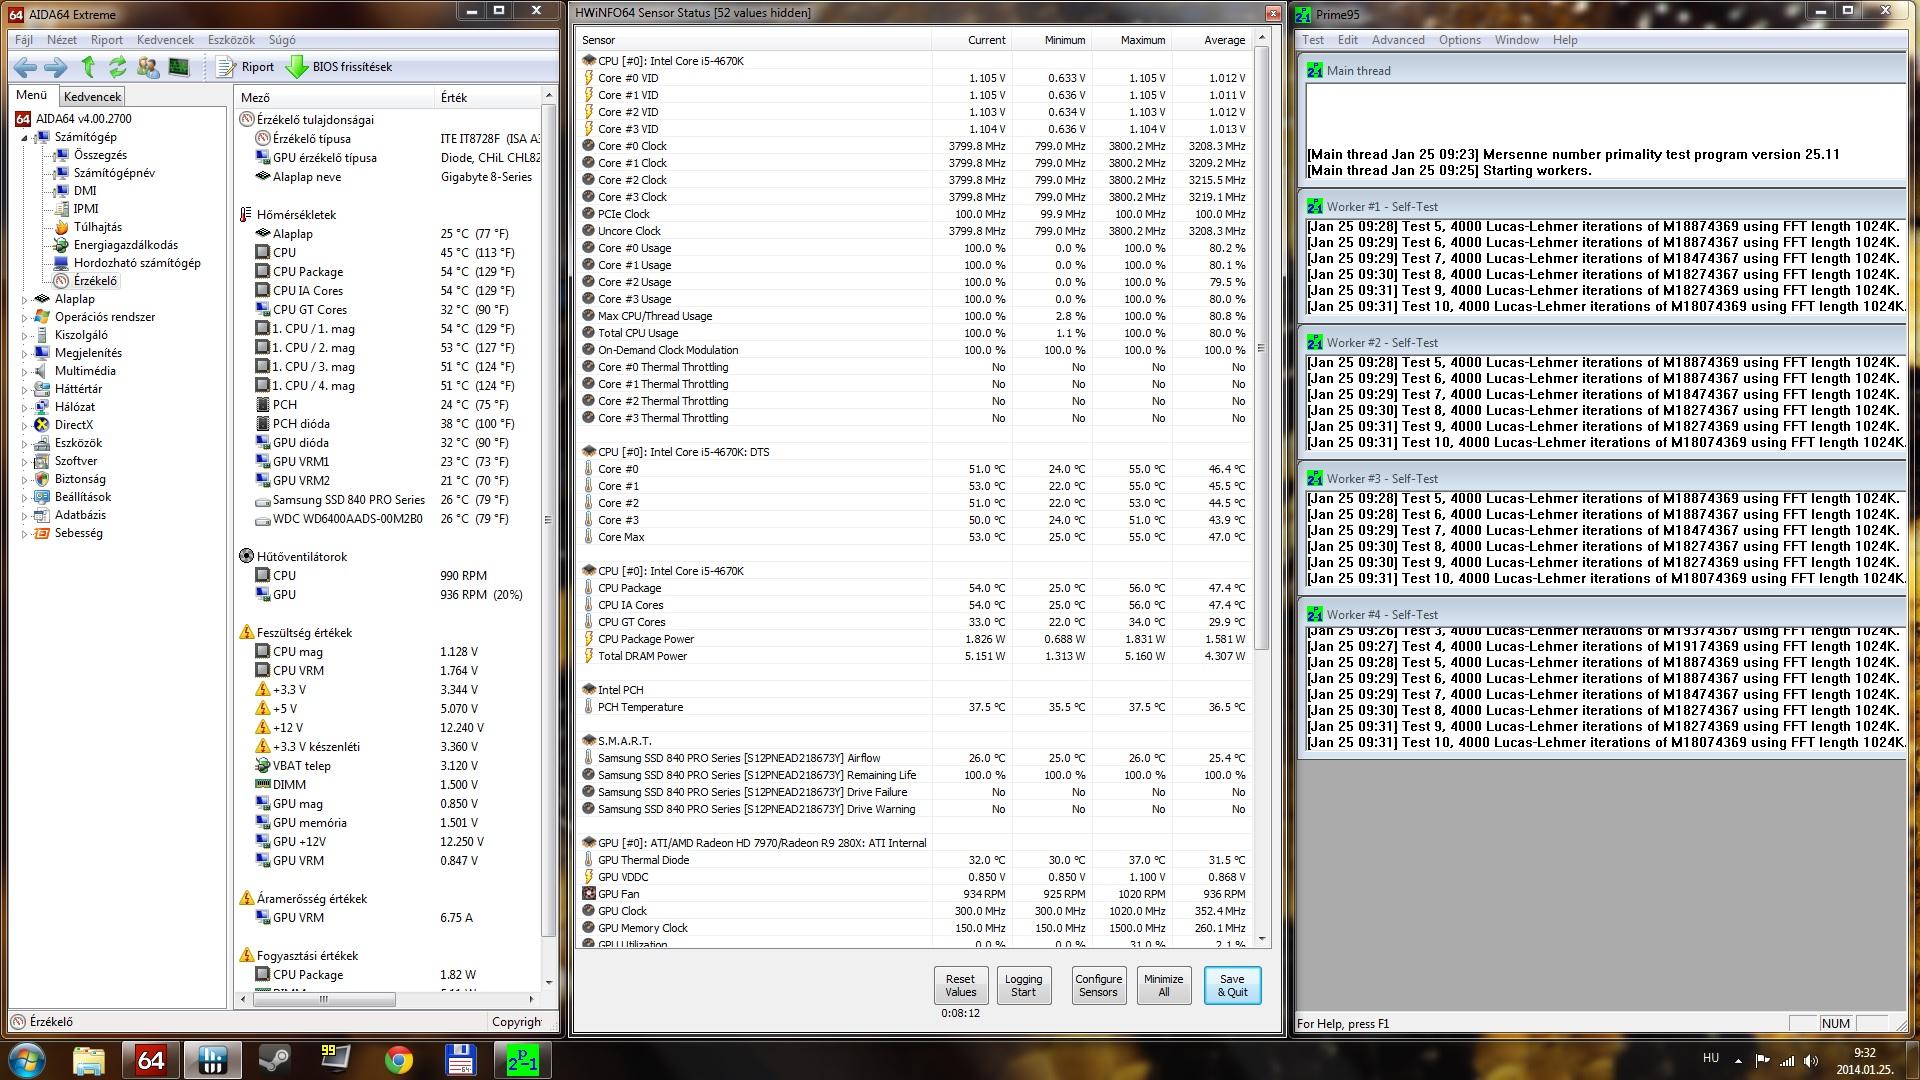The width and height of the screenshot is (1920, 1080).
Task: Click the AIDA64 sensor list vertical scrollbar
Action: tap(548, 520)
